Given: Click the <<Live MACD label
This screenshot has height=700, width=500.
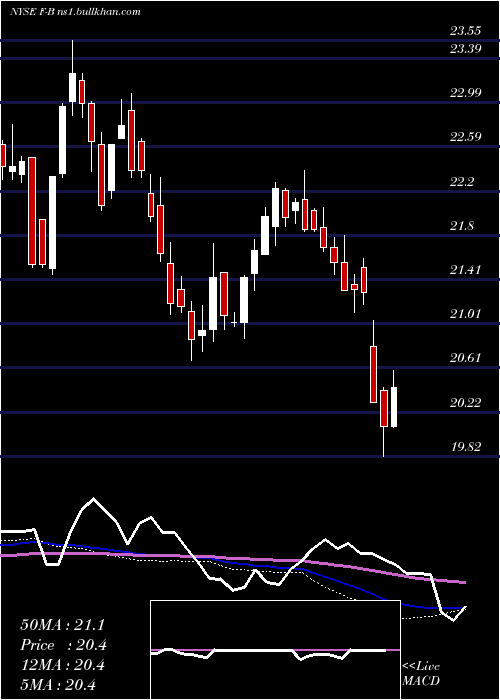Looking at the screenshot, I should pos(421,673).
